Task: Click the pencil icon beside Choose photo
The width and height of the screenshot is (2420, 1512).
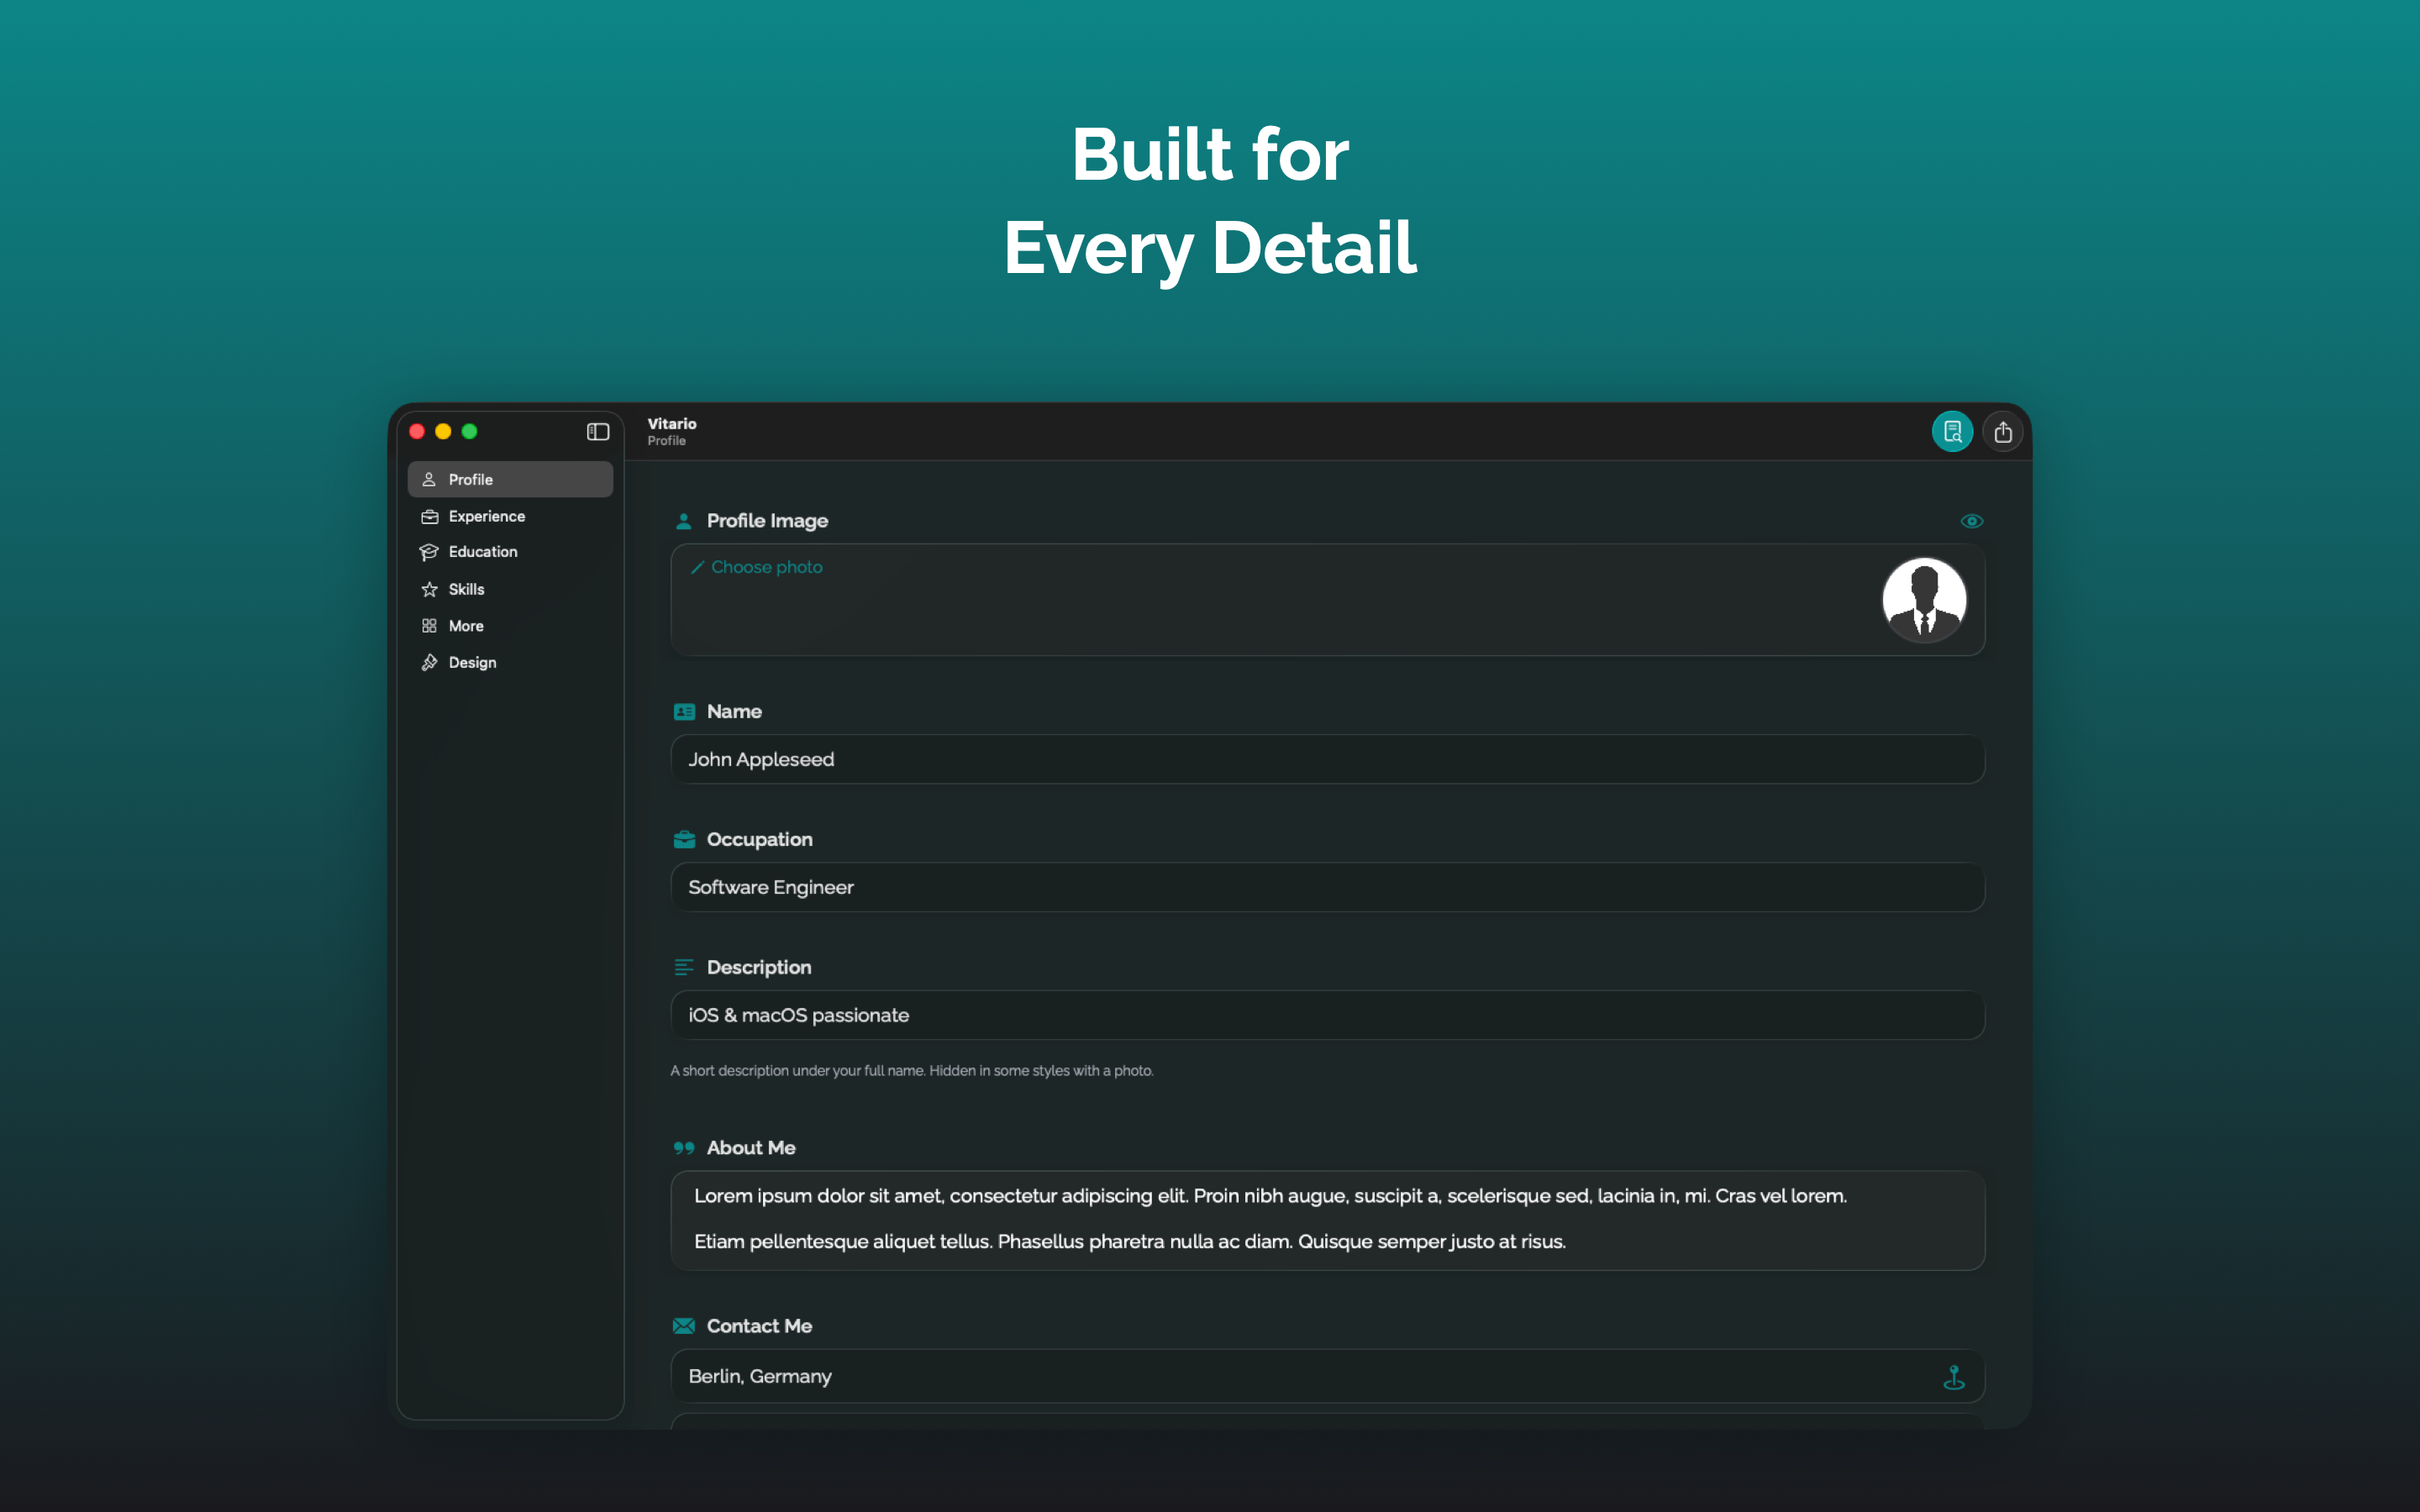Action: 697,567
